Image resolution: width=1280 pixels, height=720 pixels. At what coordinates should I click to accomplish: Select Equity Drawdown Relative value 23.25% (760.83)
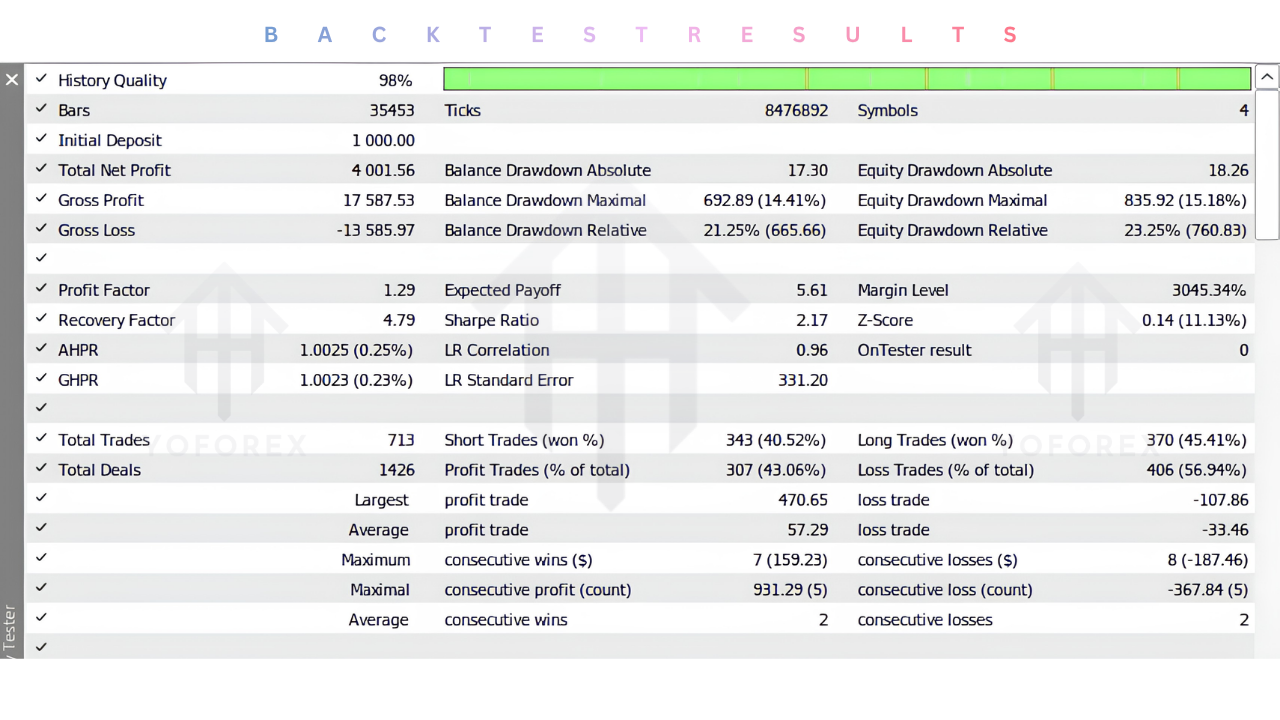coord(1186,230)
